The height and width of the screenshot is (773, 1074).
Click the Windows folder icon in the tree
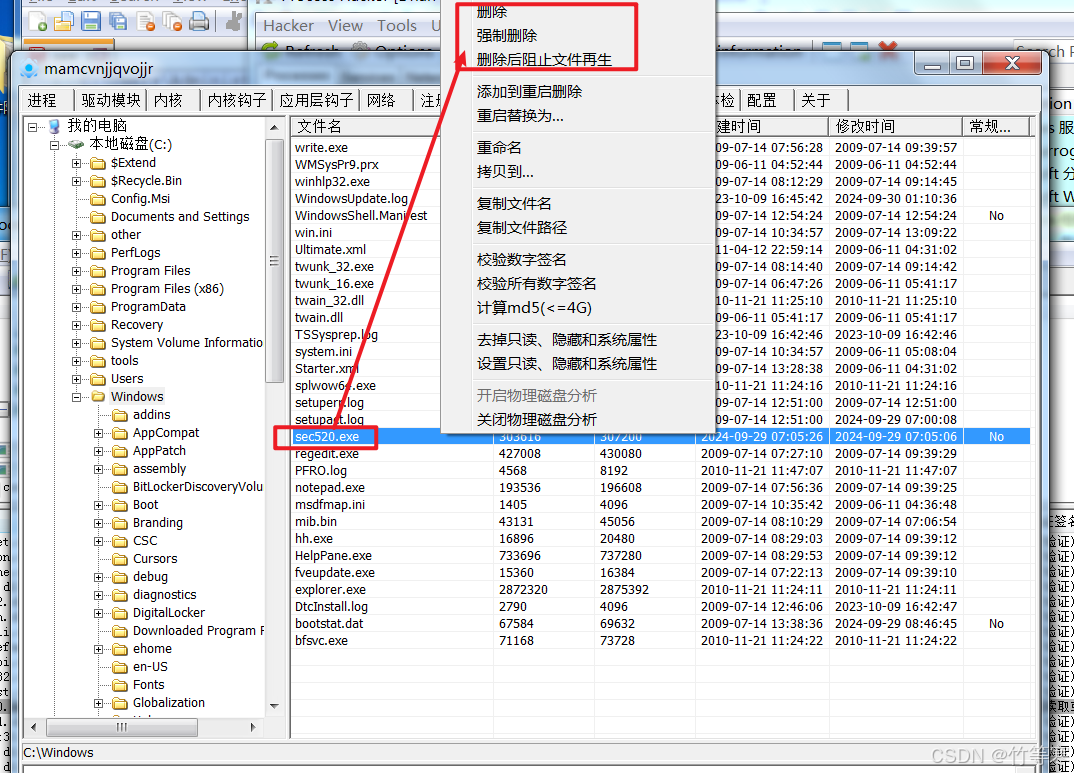click(x=99, y=397)
